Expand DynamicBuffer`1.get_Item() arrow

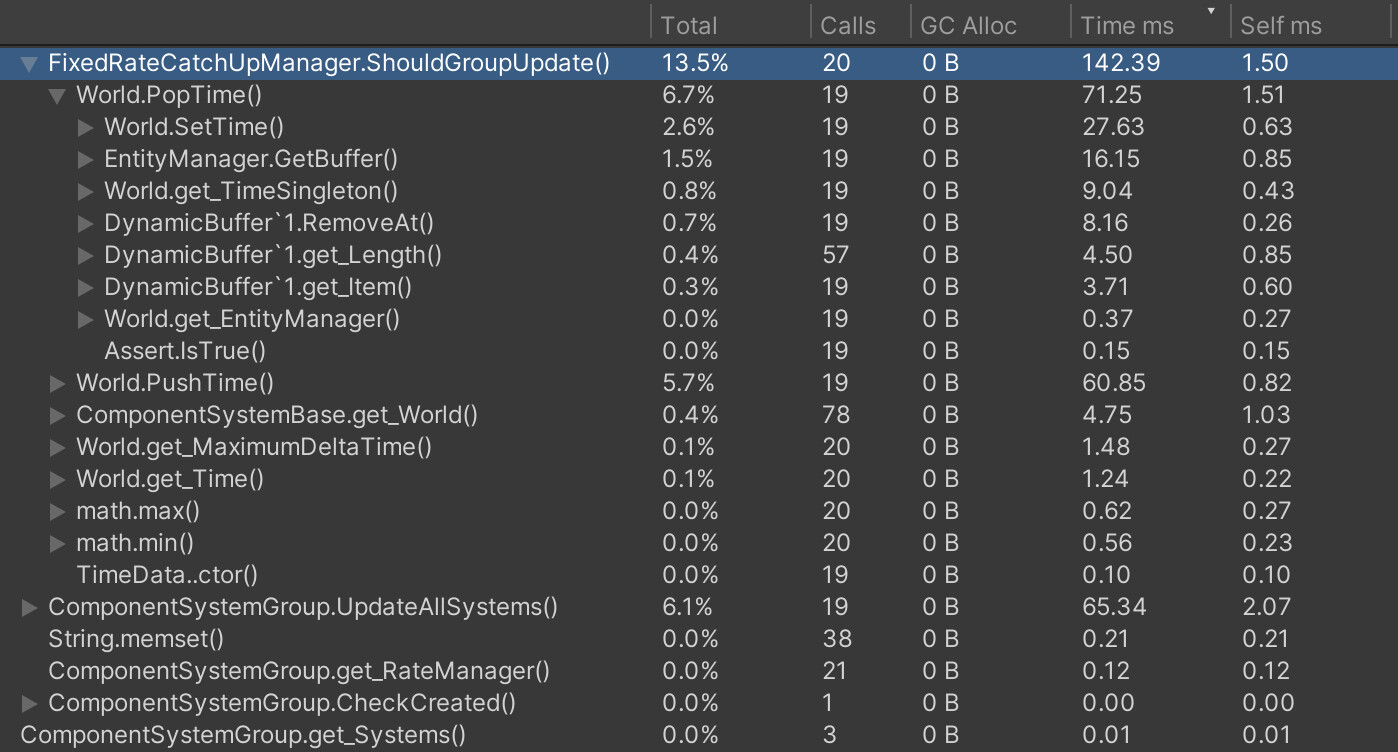coord(85,288)
